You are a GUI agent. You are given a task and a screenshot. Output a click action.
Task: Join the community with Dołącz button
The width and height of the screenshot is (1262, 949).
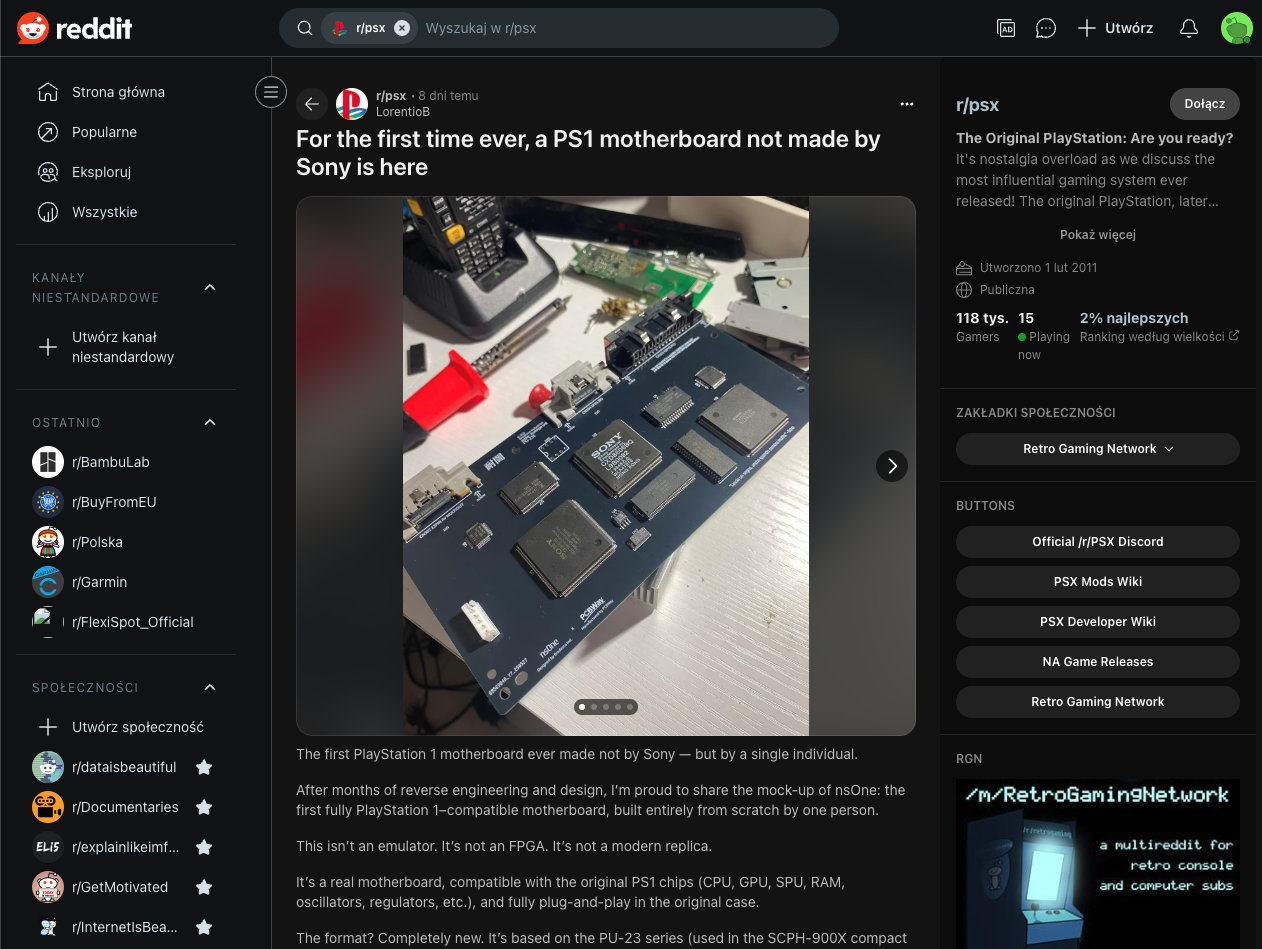[x=1204, y=104]
